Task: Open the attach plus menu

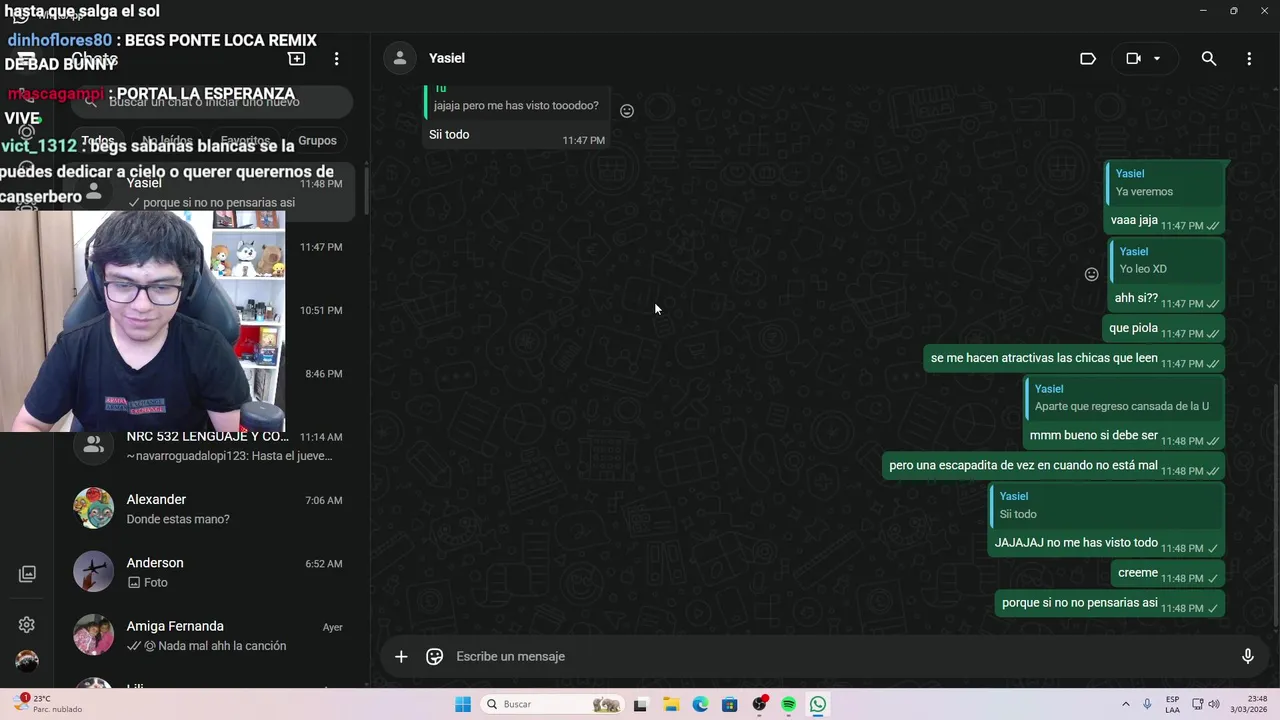Action: pyautogui.click(x=401, y=657)
